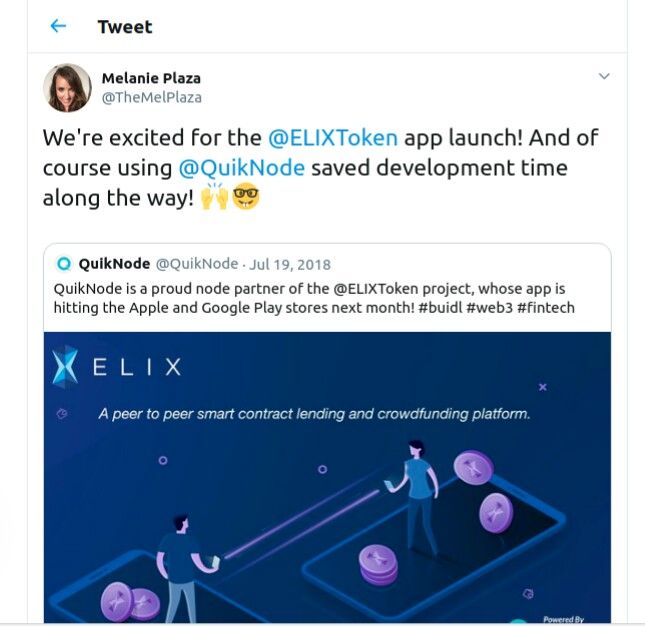Open the ELIX promotional image
The height and width of the screenshot is (626, 645).
click(327, 477)
